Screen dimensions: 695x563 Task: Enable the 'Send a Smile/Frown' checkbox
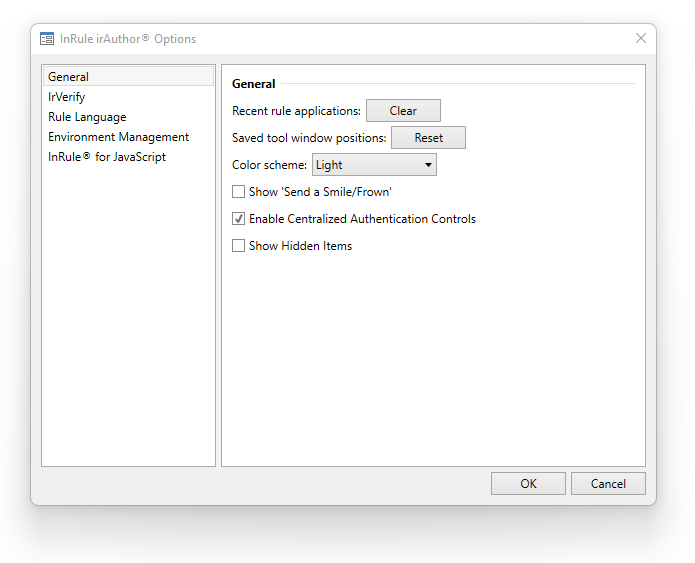(x=238, y=192)
